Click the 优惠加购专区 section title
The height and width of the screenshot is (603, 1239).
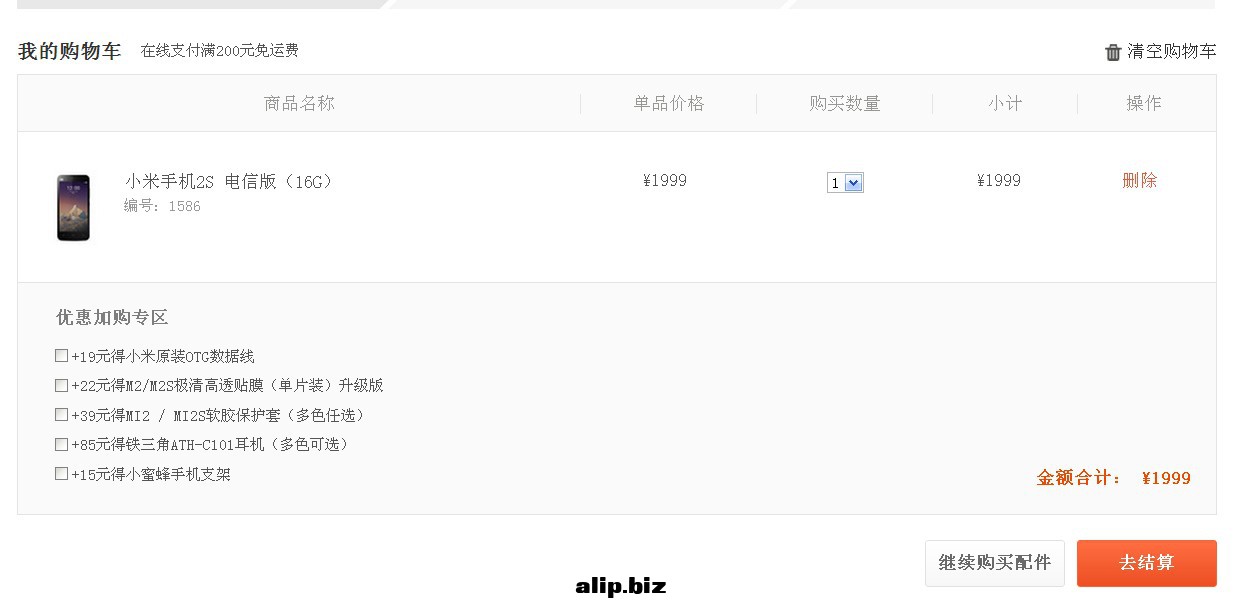(x=112, y=317)
